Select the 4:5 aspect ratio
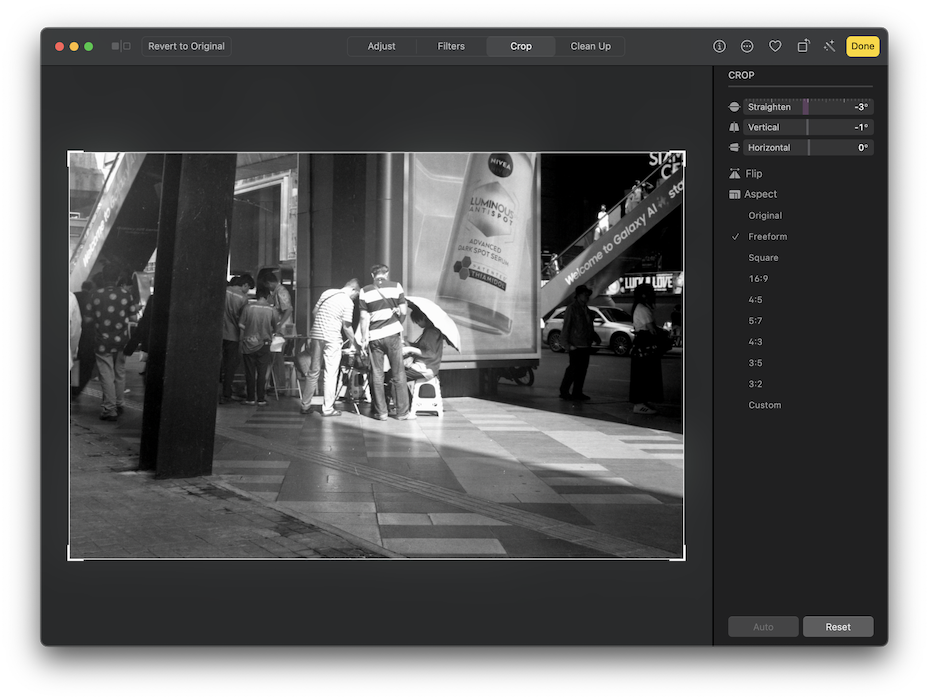 point(755,299)
